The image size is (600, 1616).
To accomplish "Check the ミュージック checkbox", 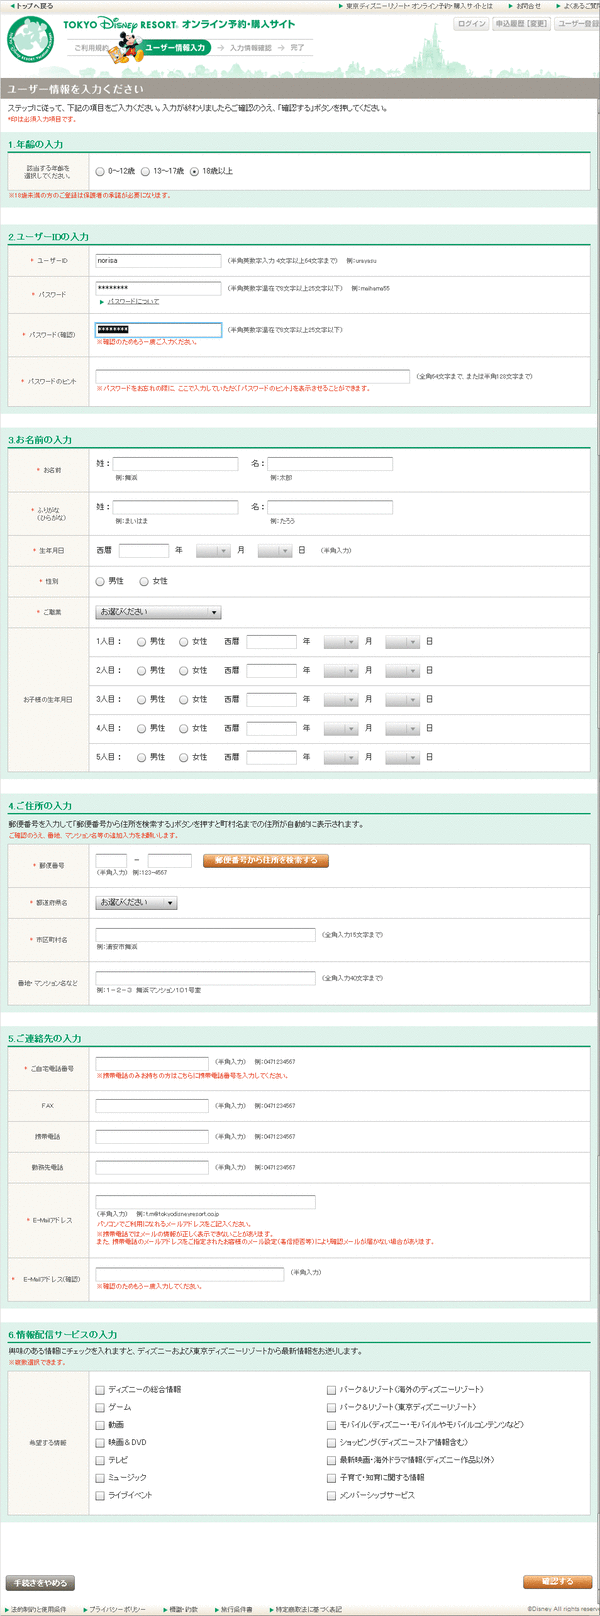I will [x=100, y=1478].
